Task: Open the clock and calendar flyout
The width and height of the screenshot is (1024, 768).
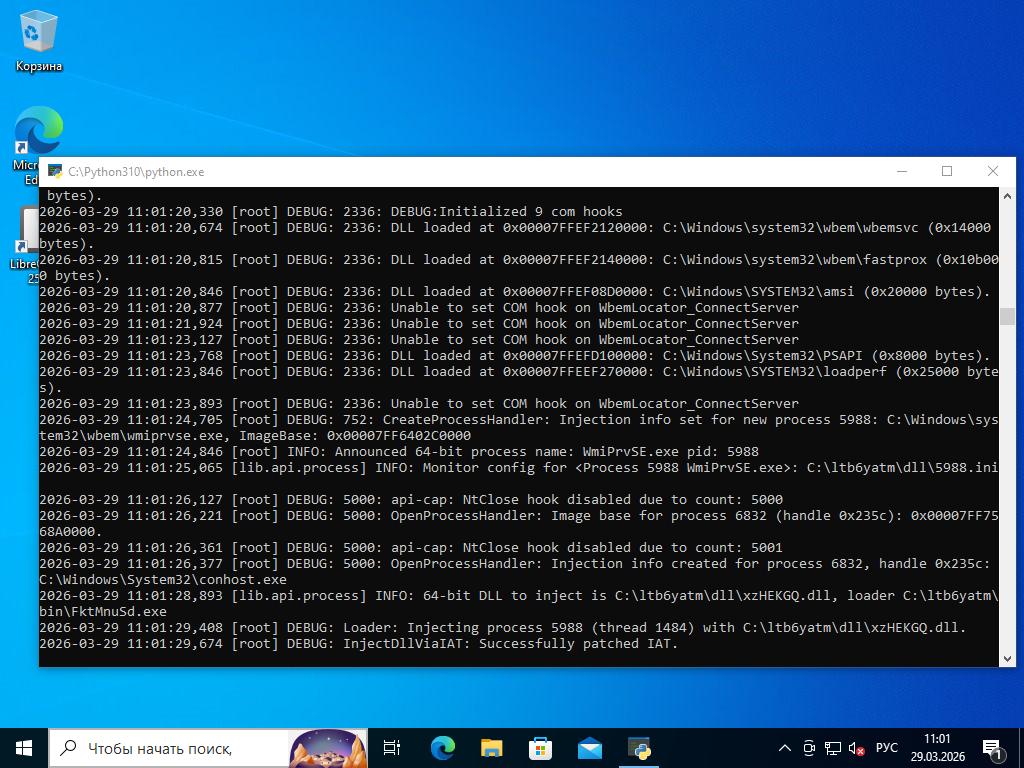Action: pos(937,748)
